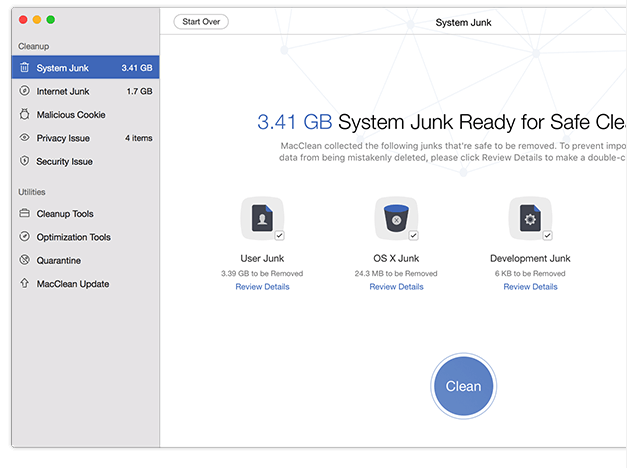Click the OS X Junk bin thumbnail
Viewport: 627px width, 468px height.
(x=395, y=217)
